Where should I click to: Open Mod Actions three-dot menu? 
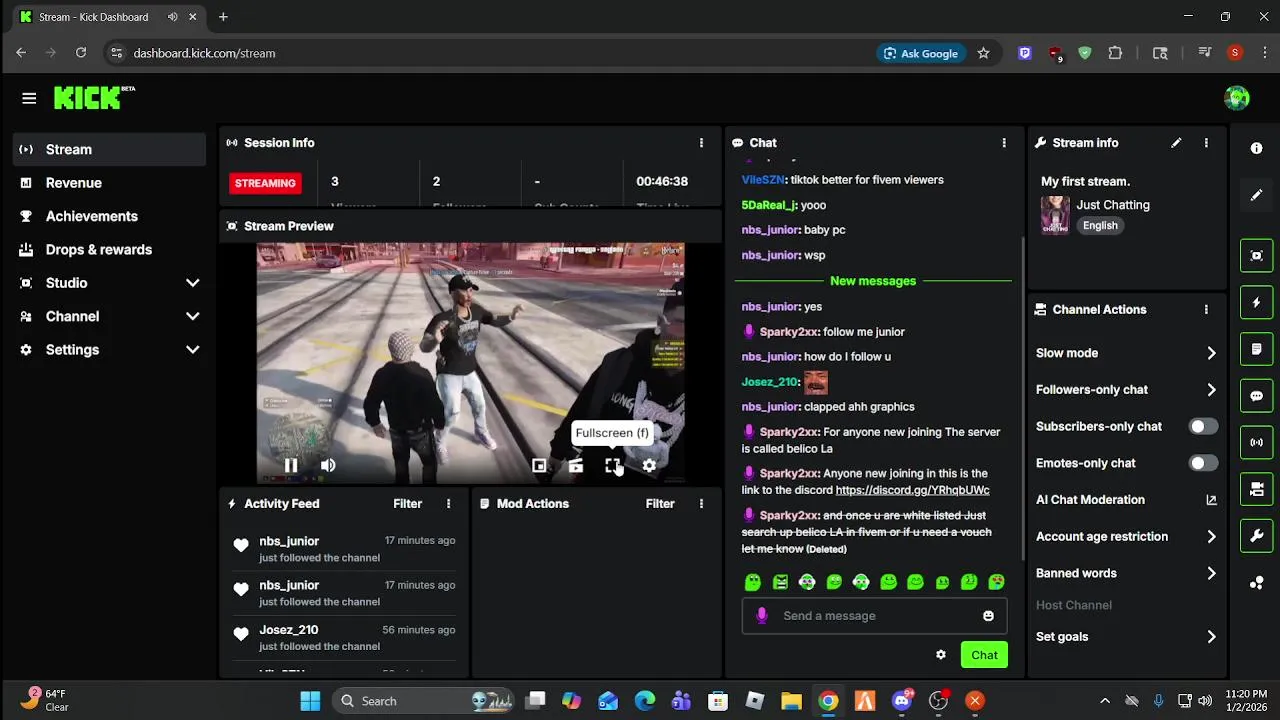coord(701,504)
